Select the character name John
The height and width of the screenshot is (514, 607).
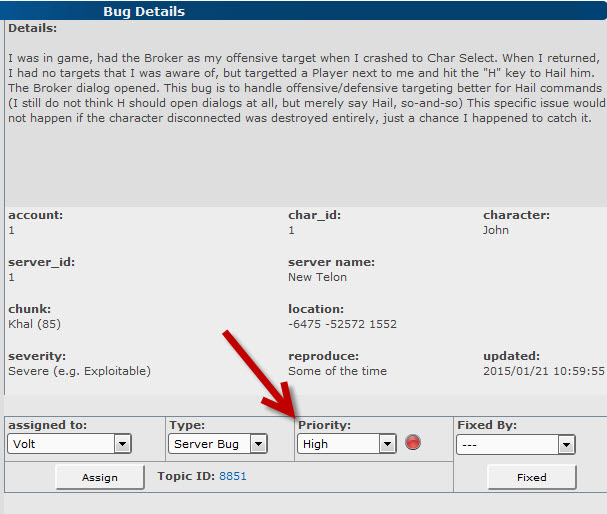click(496, 230)
